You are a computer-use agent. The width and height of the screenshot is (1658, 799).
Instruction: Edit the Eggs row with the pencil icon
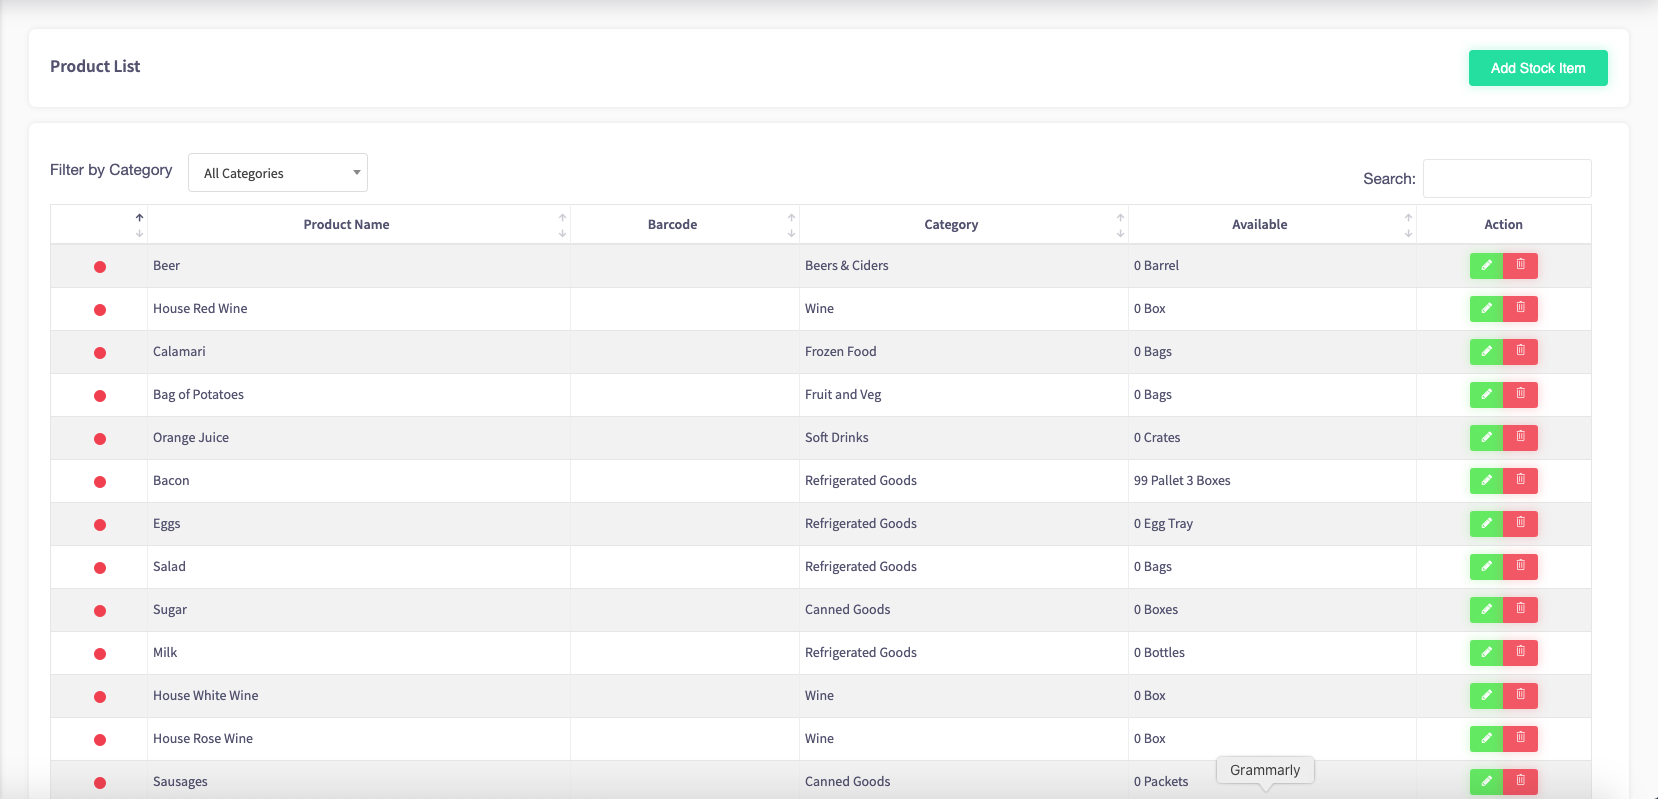click(1486, 523)
